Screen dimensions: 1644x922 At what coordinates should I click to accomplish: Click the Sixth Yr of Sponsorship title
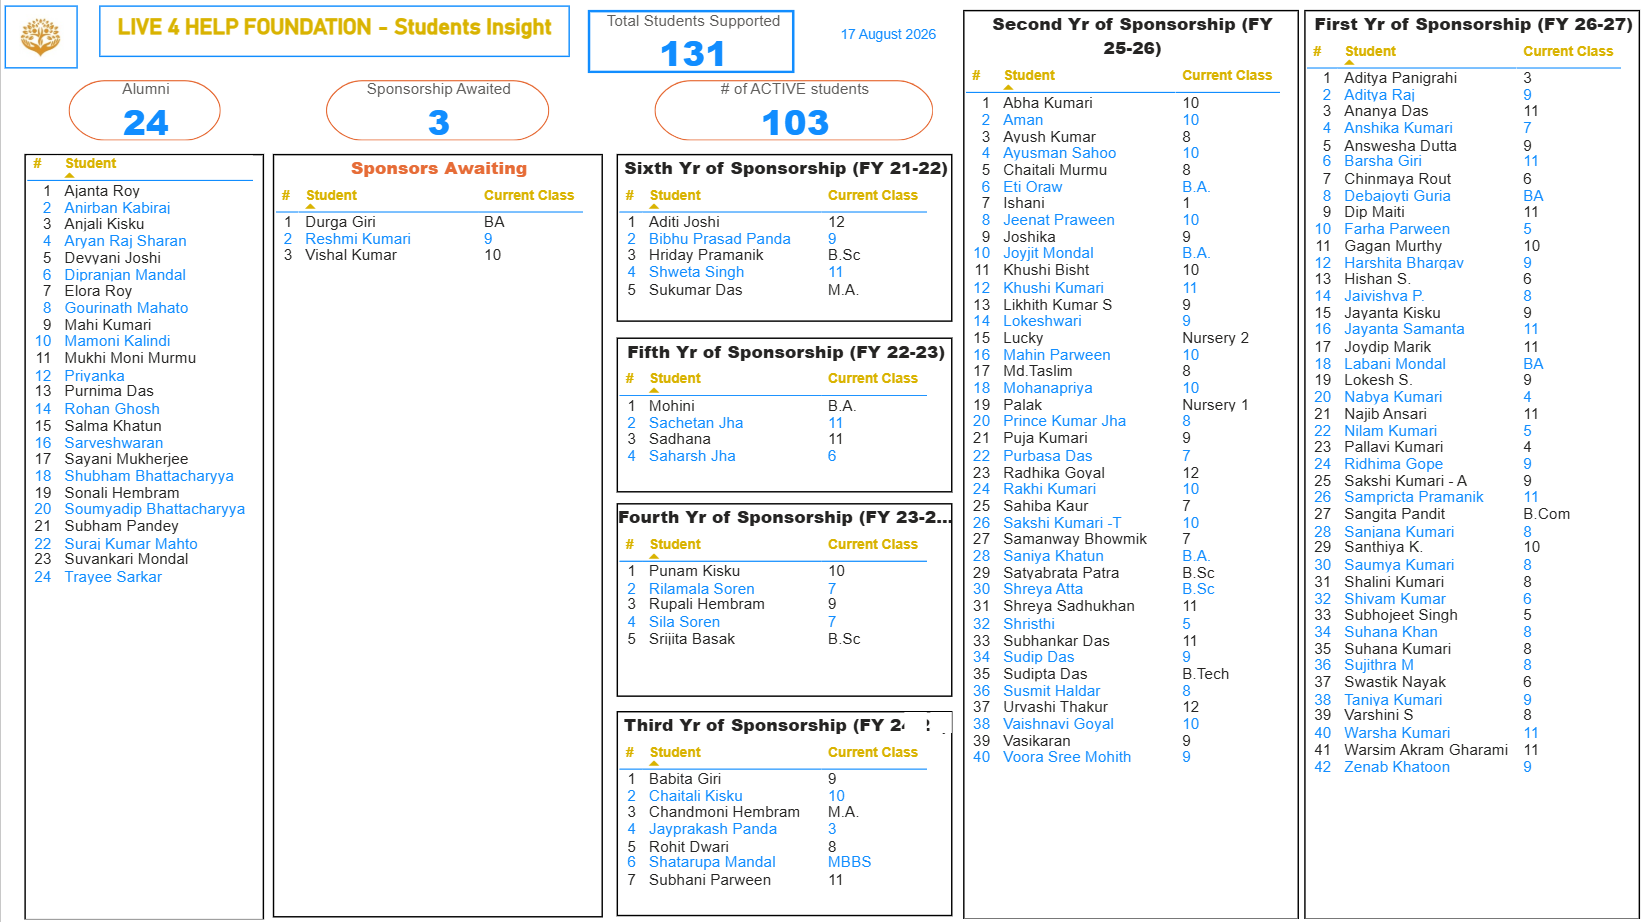click(785, 168)
